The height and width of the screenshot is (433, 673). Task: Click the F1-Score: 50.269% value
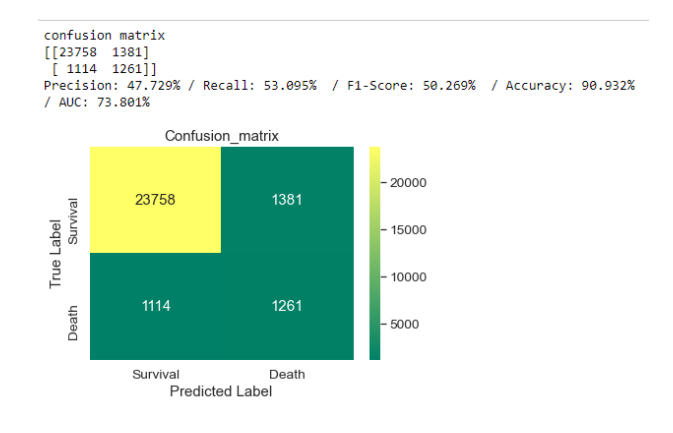(x=411, y=86)
